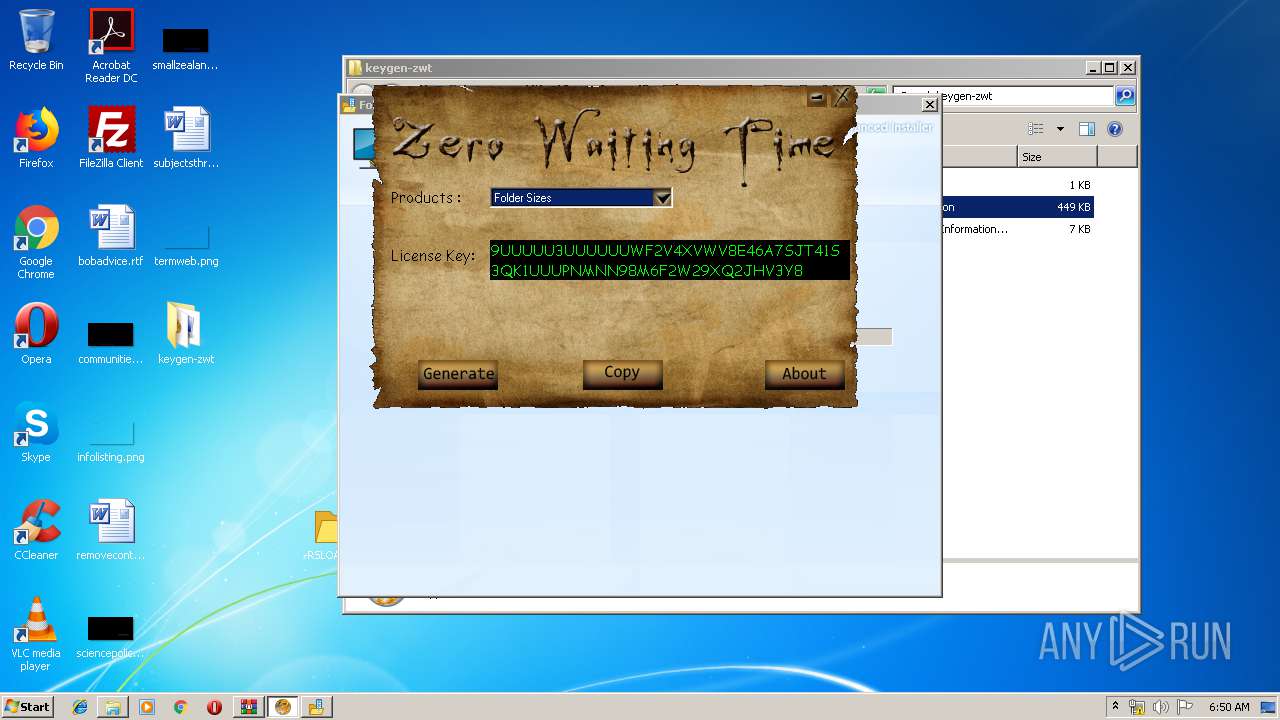Click the Explorer search magnifier button

point(1125,96)
